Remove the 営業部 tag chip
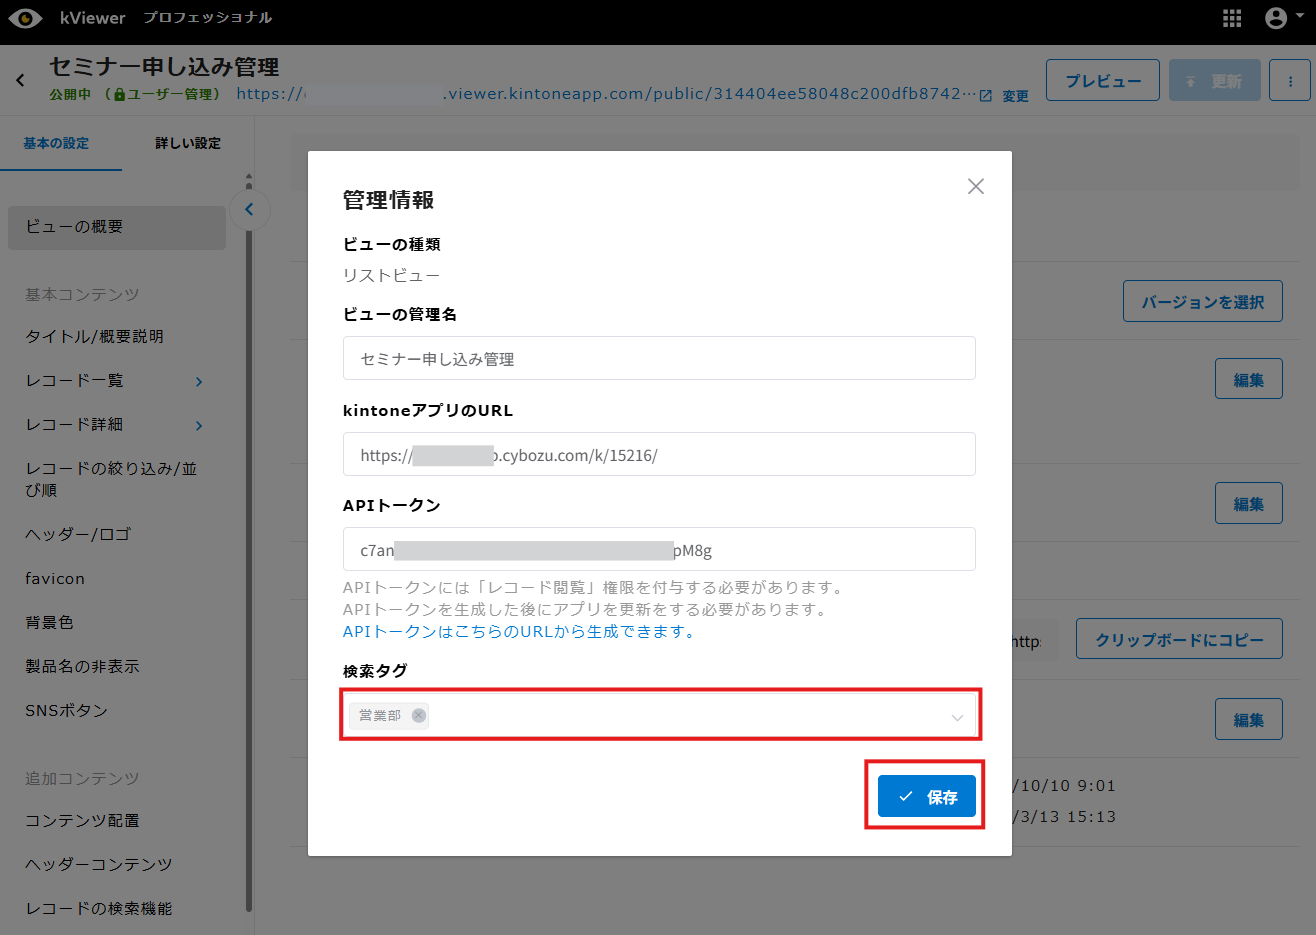Screen dimensions: 1316x935 coord(419,715)
